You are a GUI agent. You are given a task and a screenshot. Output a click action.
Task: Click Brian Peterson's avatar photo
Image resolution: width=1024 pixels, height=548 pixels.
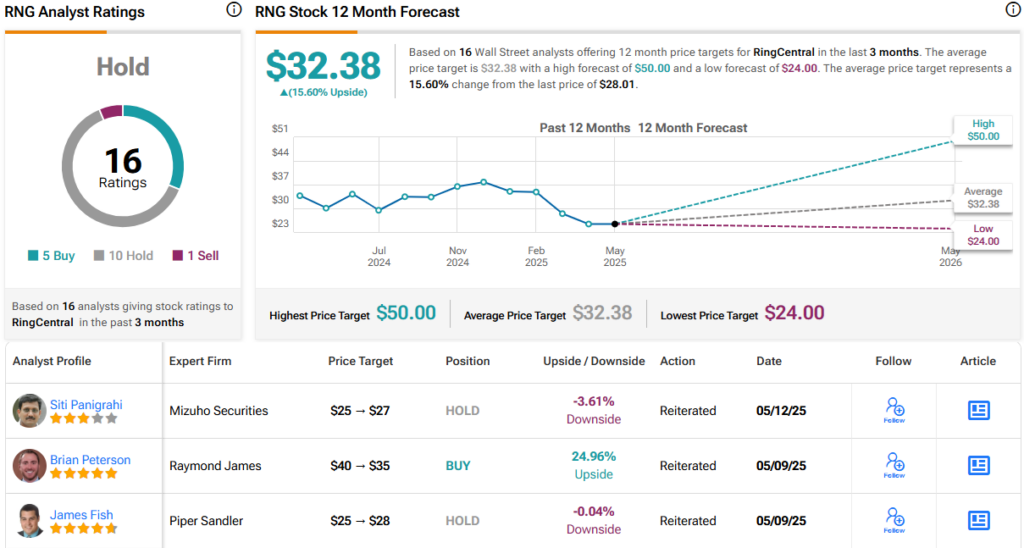(x=29, y=466)
